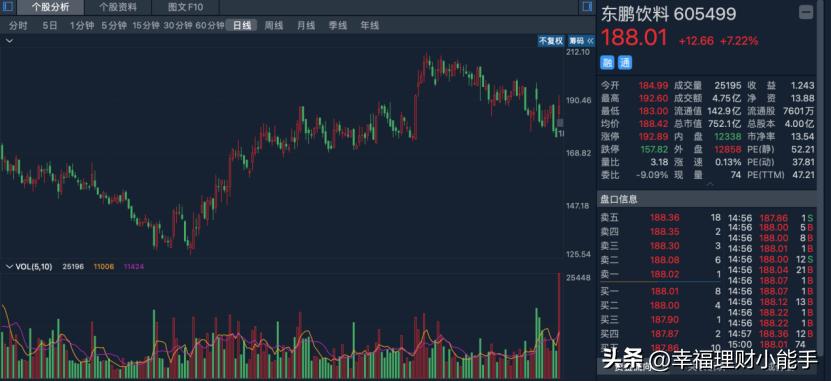The image size is (831, 382).
Task: Click the 25448 volume axis label
Action: click(x=578, y=277)
